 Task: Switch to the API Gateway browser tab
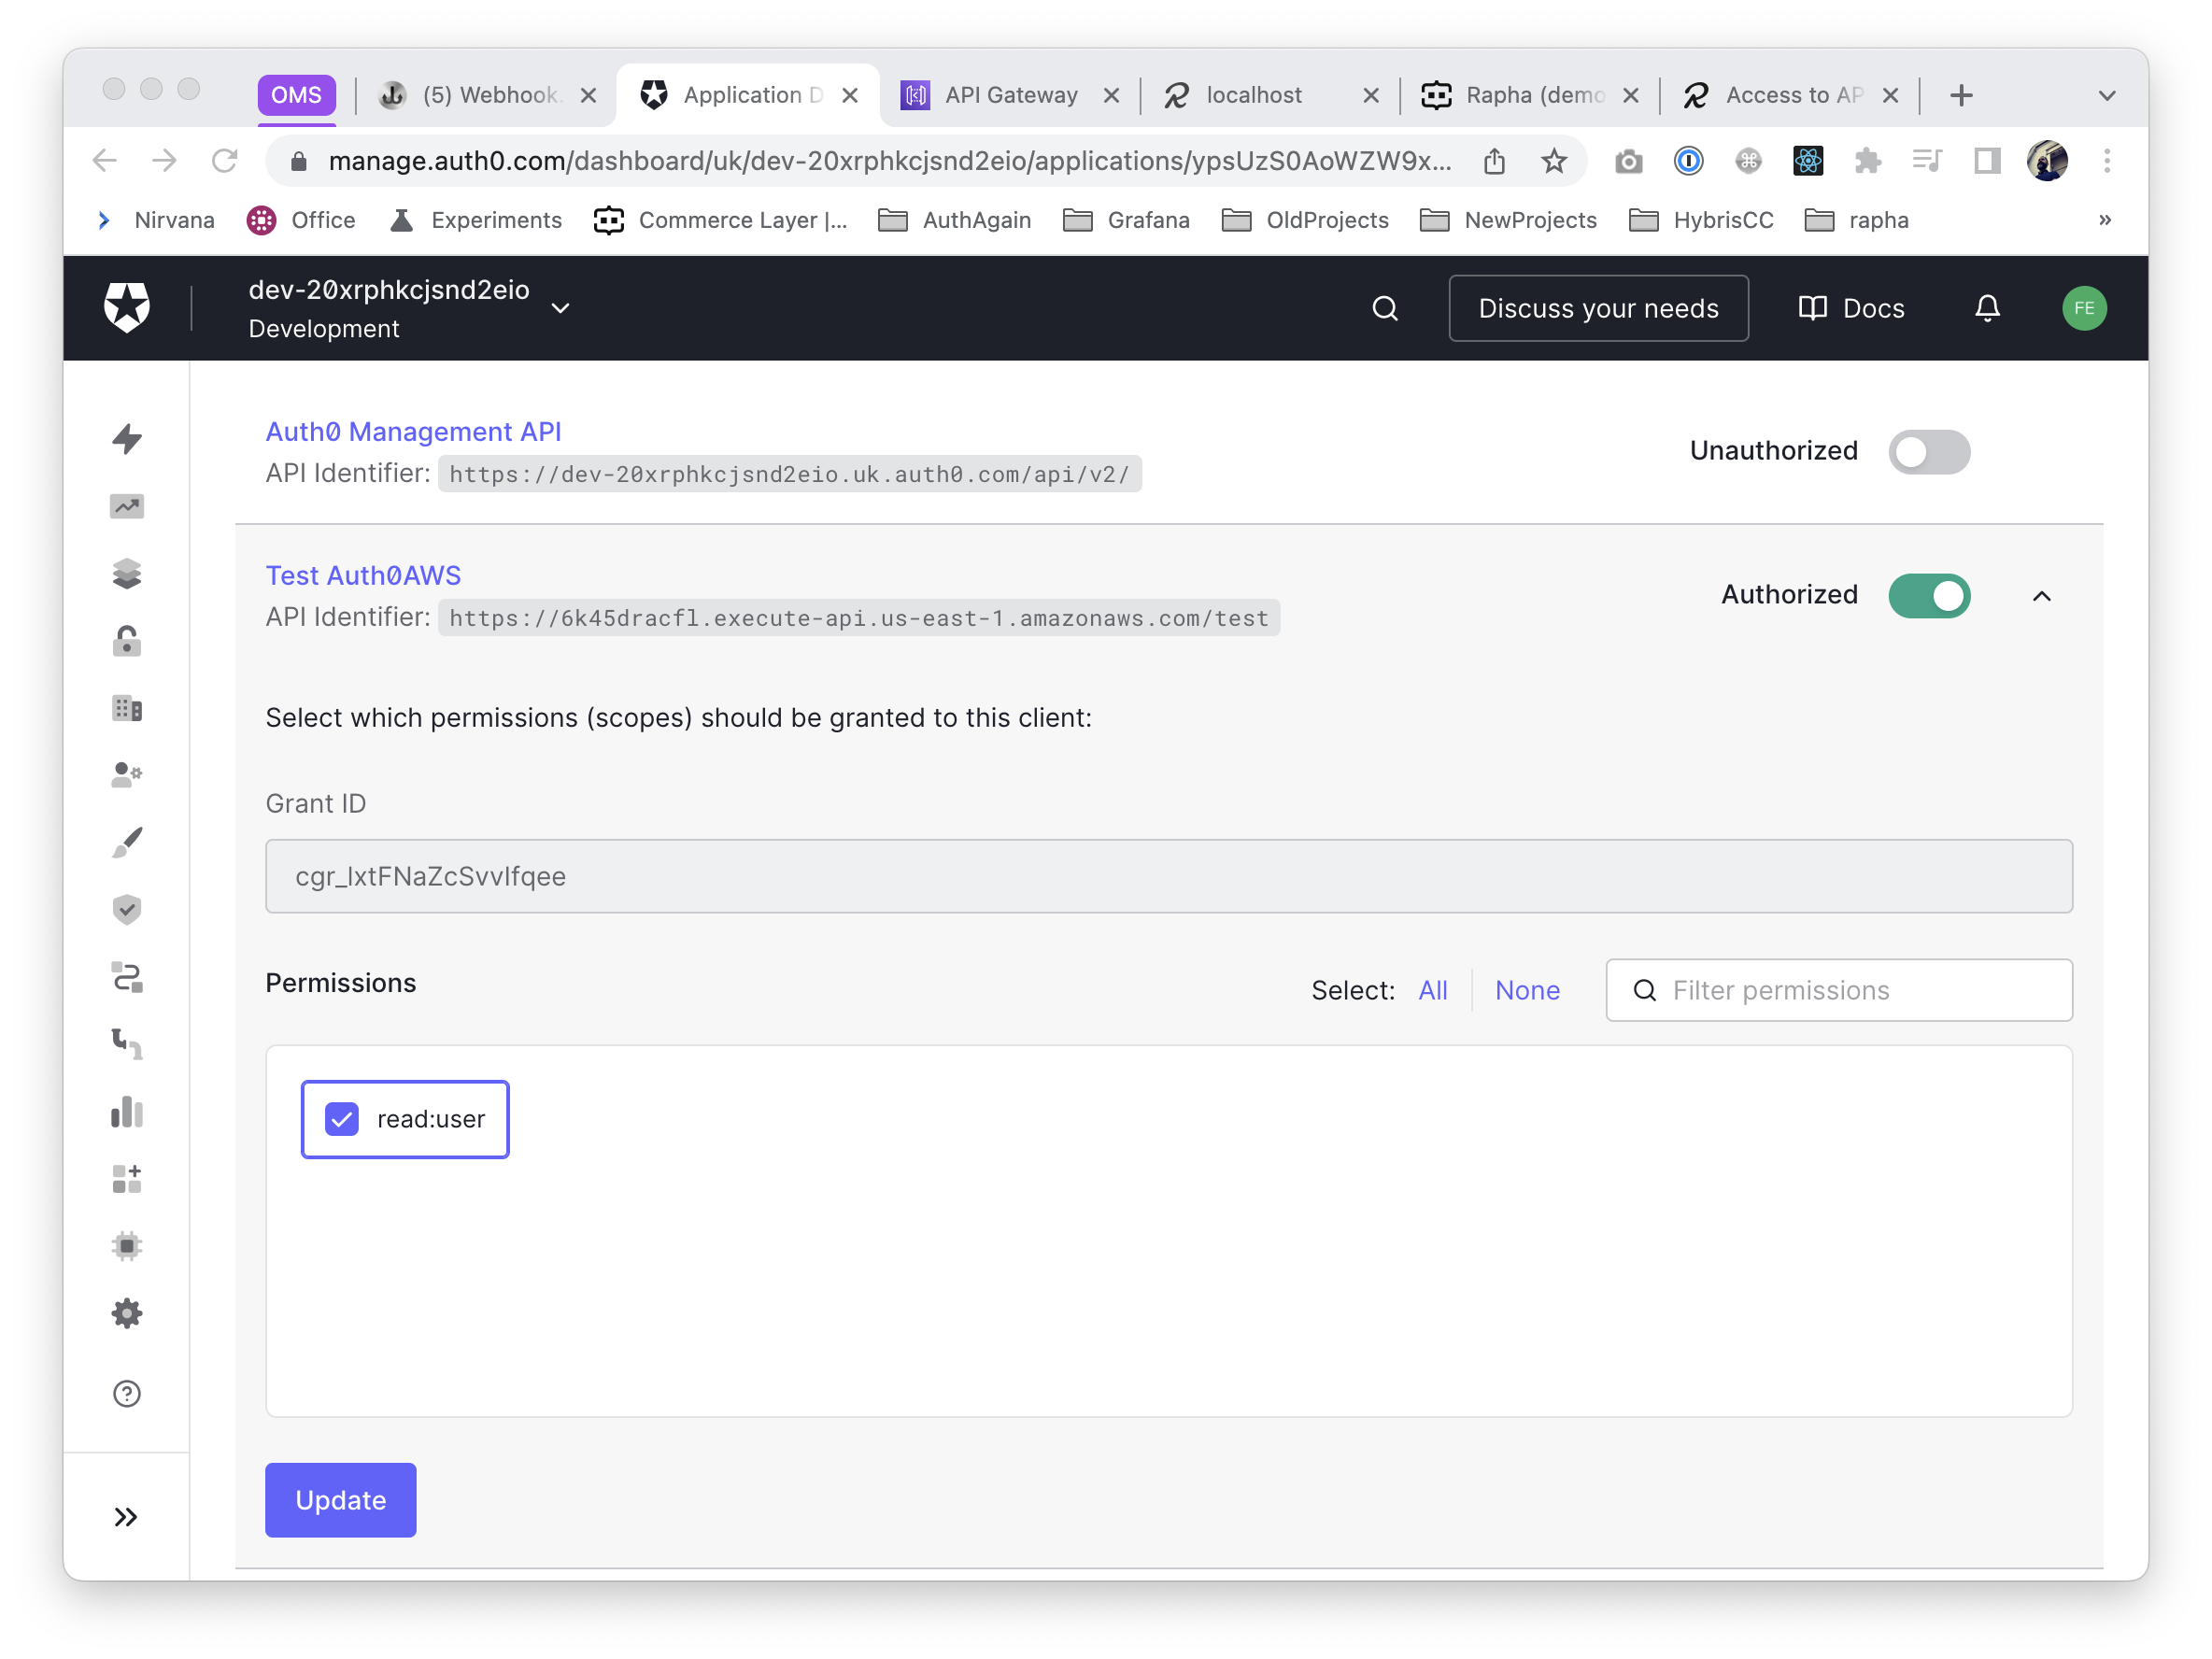(x=1009, y=95)
